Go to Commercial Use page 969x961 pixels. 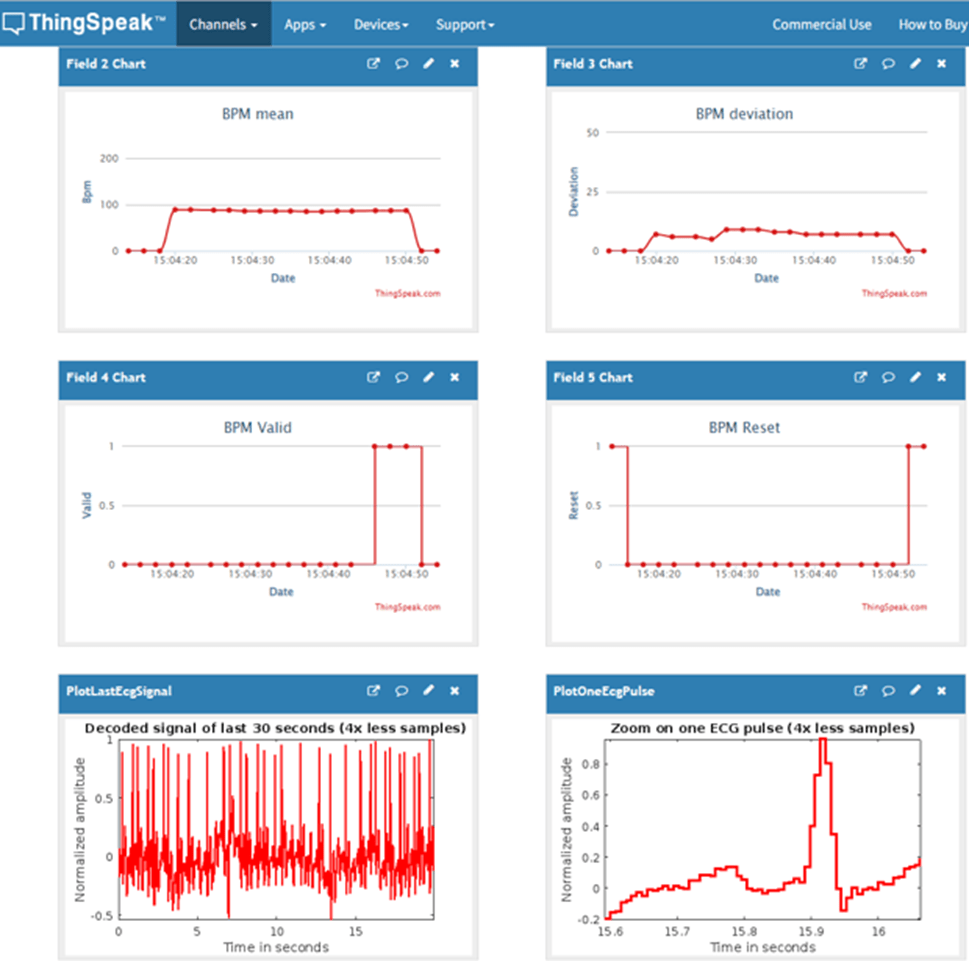tap(821, 24)
